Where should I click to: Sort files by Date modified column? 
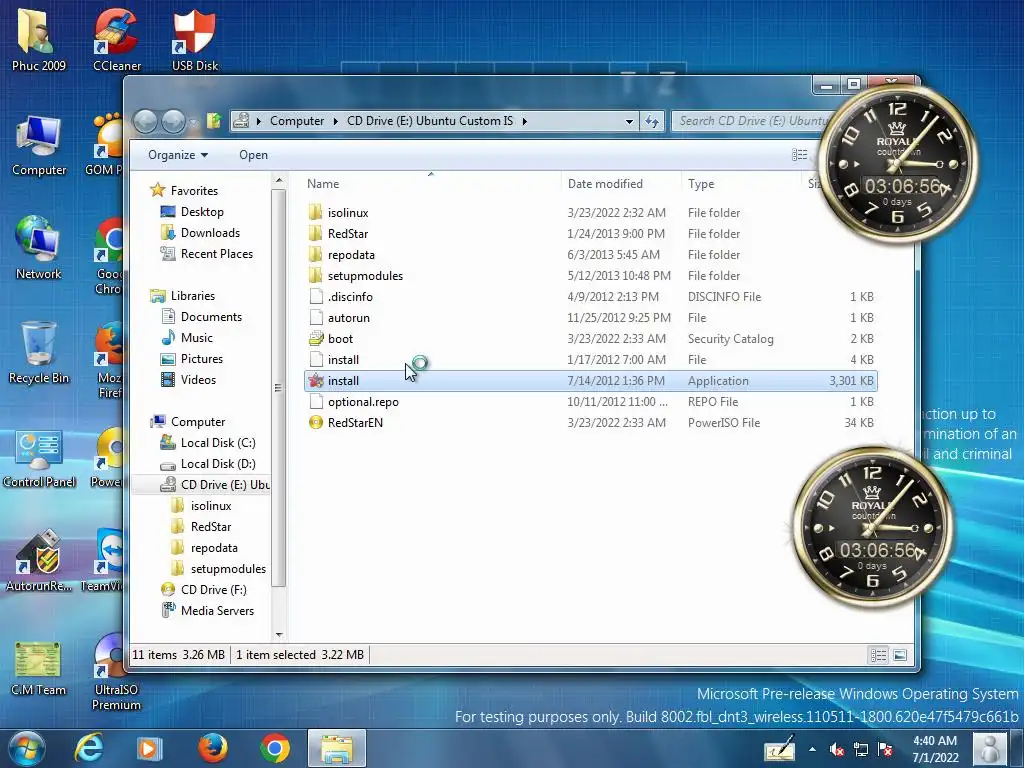pyautogui.click(x=620, y=184)
